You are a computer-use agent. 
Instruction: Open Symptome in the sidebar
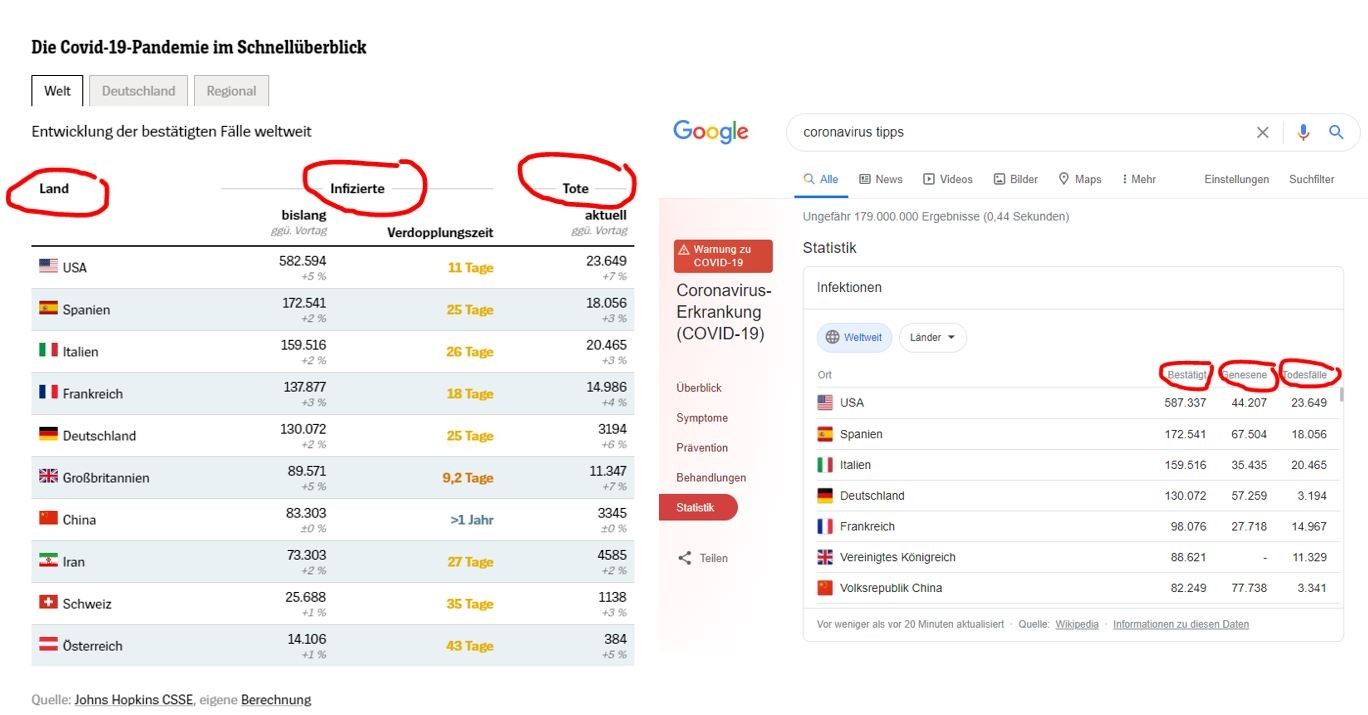[702, 418]
